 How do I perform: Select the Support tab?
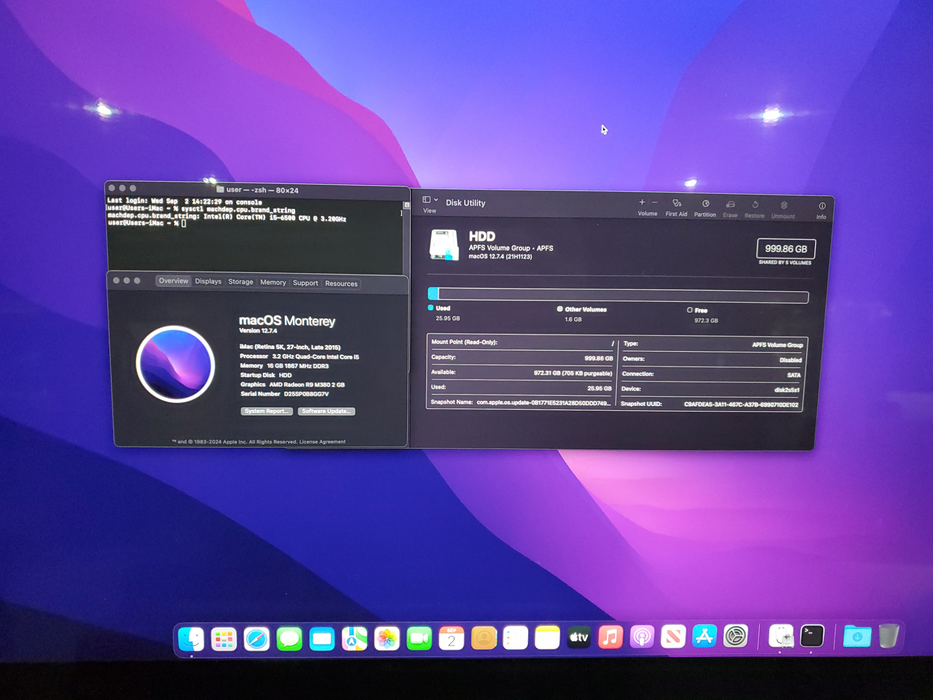(305, 283)
